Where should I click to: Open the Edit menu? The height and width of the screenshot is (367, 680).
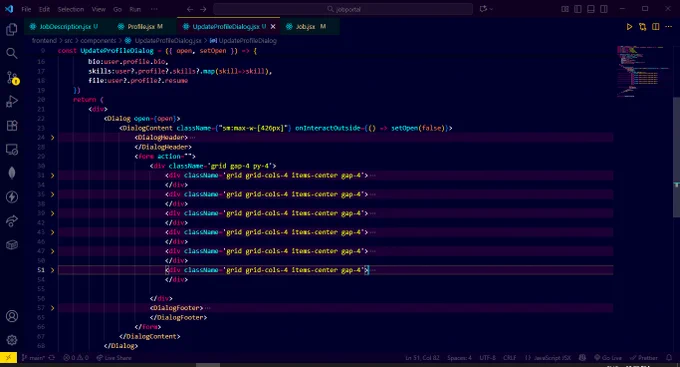(44, 9)
